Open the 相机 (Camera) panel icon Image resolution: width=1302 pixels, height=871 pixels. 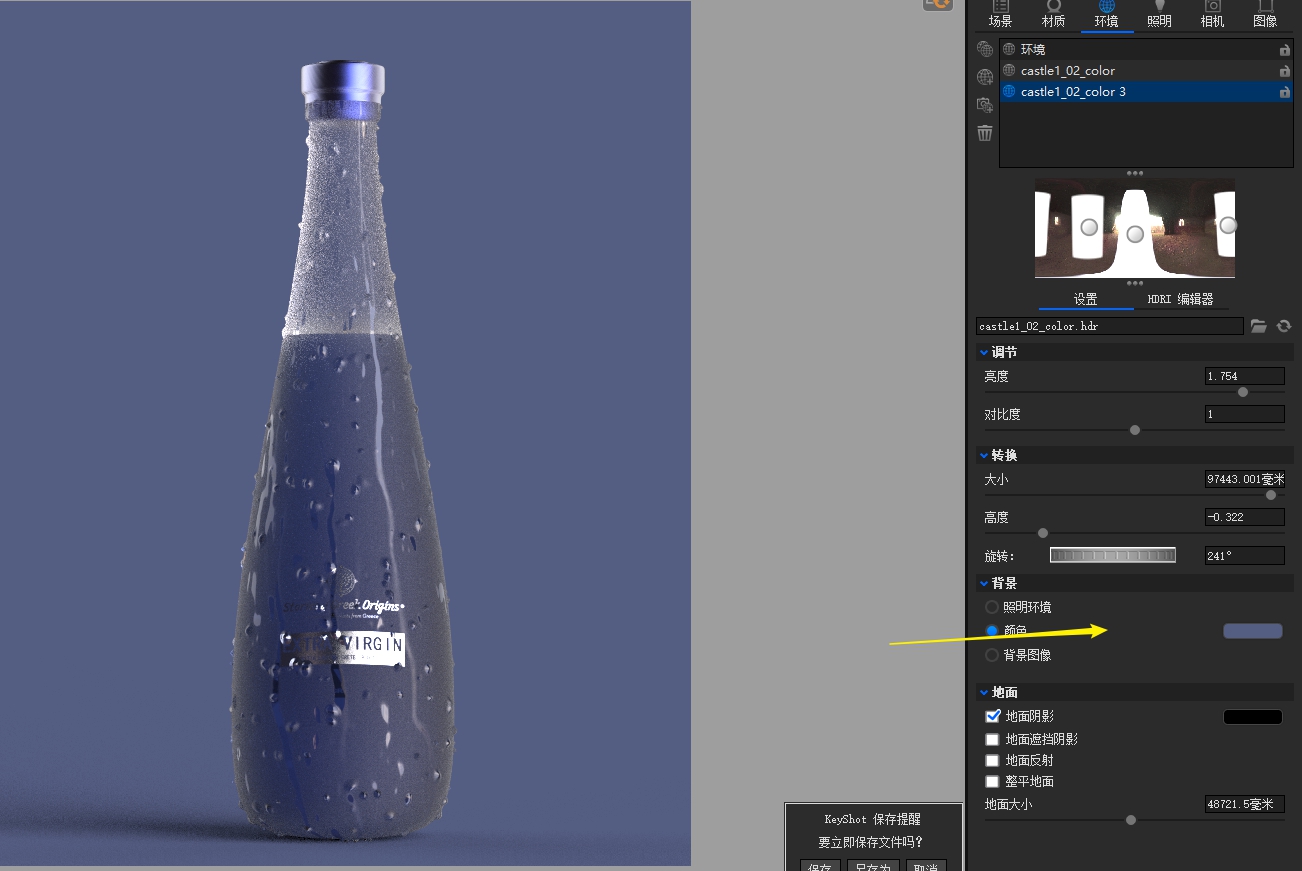[x=1212, y=14]
